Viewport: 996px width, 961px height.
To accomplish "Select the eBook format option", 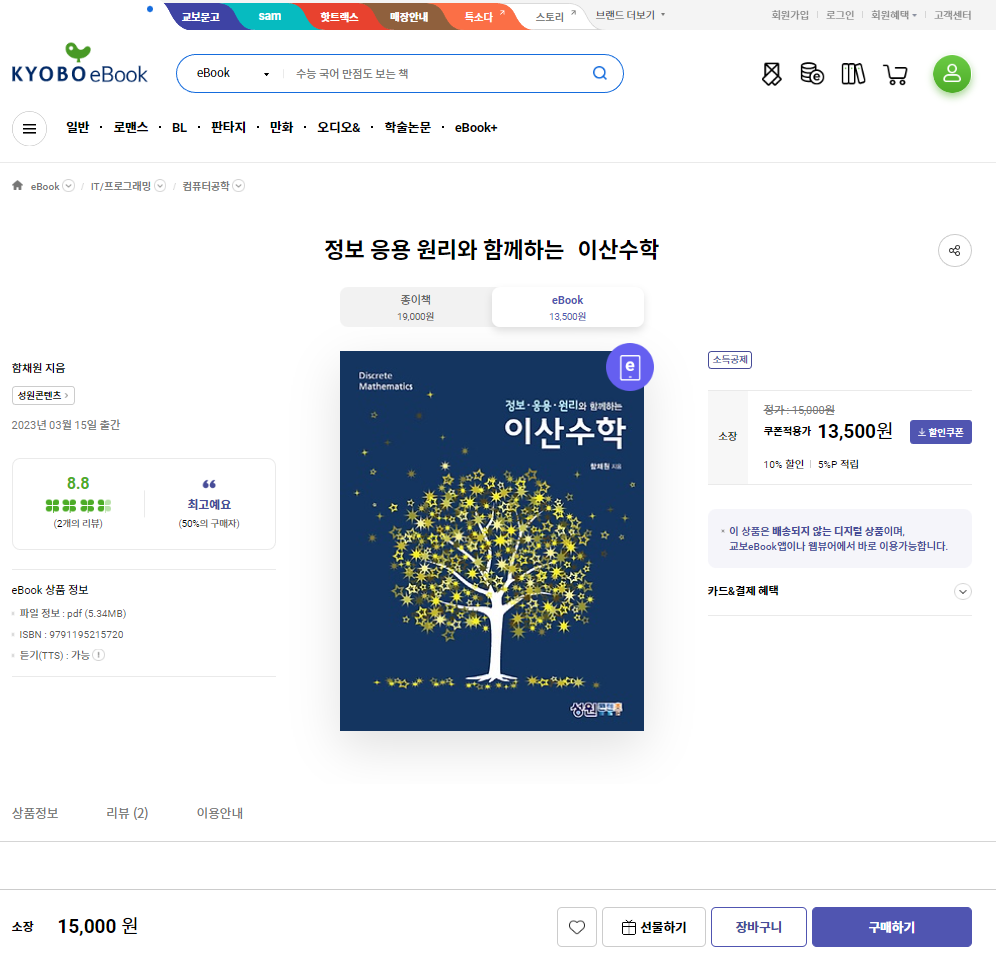I will click(x=567, y=307).
